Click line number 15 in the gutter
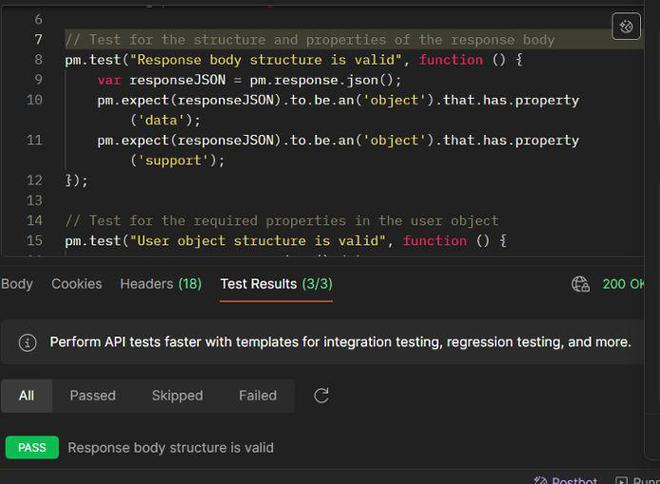 (35, 240)
